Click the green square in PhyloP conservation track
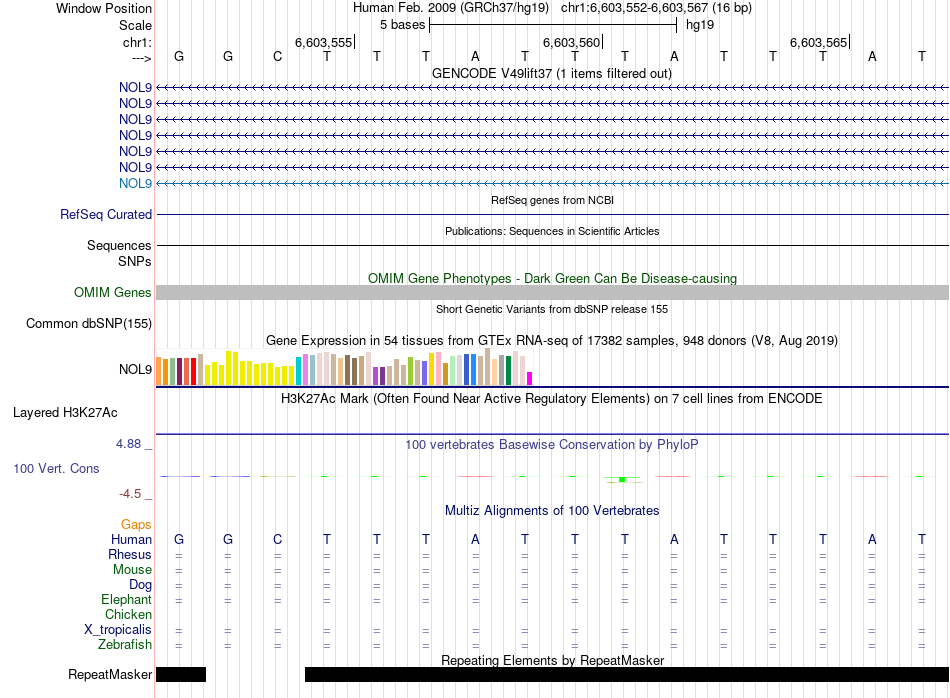Viewport: 950px width, 698px height. click(x=622, y=480)
